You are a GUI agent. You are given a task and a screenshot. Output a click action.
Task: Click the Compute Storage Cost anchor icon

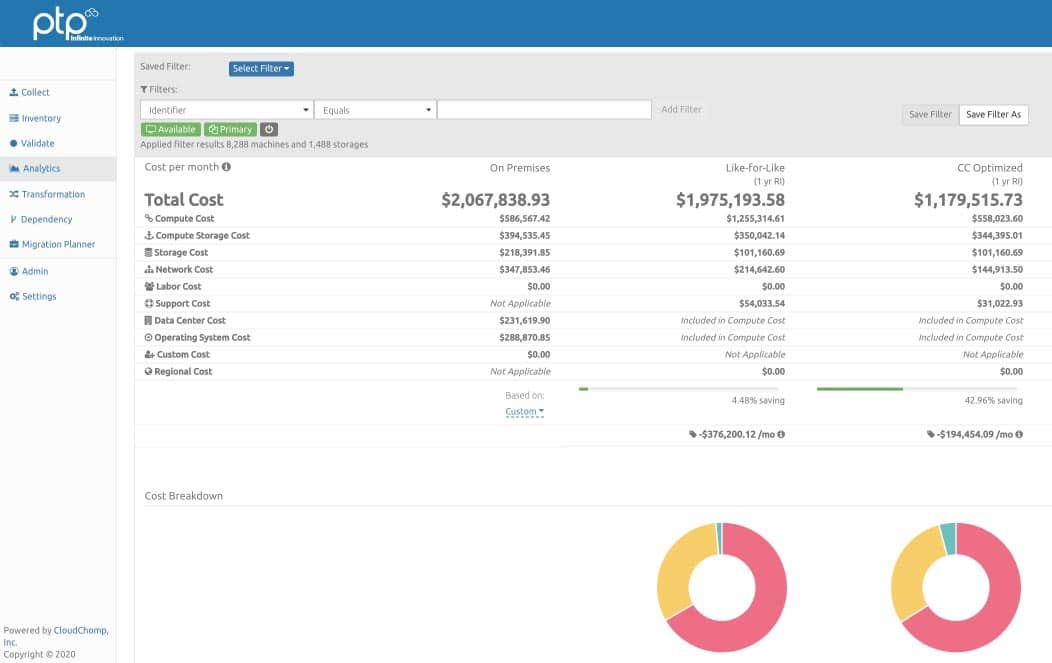coord(149,236)
